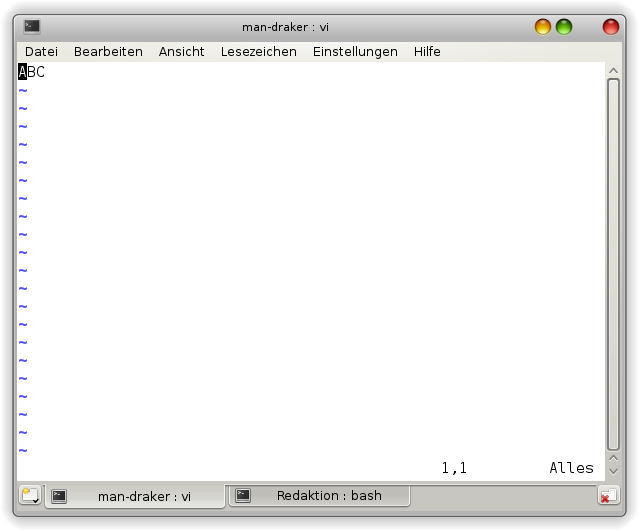This screenshot has width=639, height=531.
Task: Close the window with red button
Action: (611, 27)
